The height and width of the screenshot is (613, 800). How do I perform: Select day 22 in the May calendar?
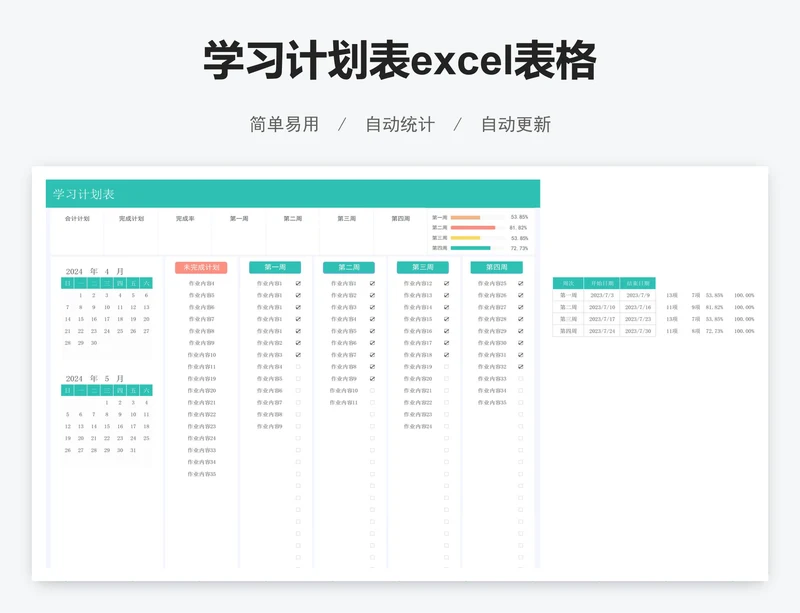tap(107, 438)
